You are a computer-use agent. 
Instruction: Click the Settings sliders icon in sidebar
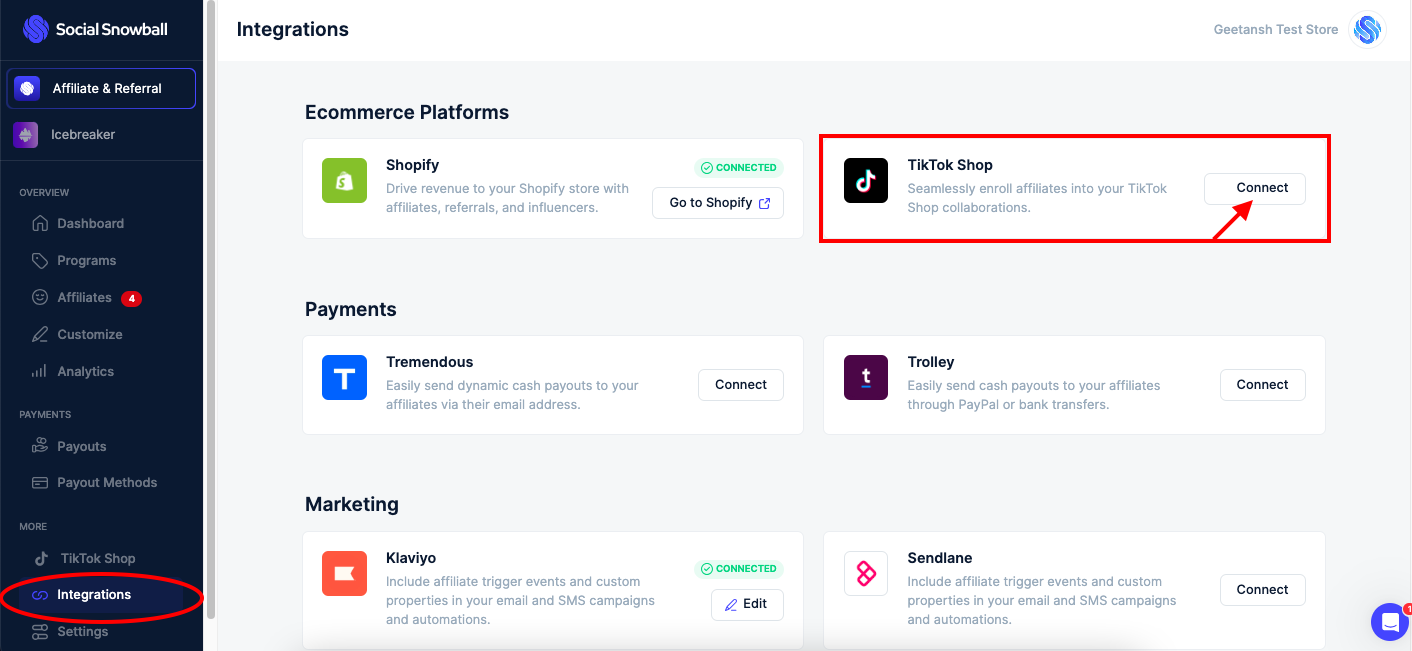40,631
